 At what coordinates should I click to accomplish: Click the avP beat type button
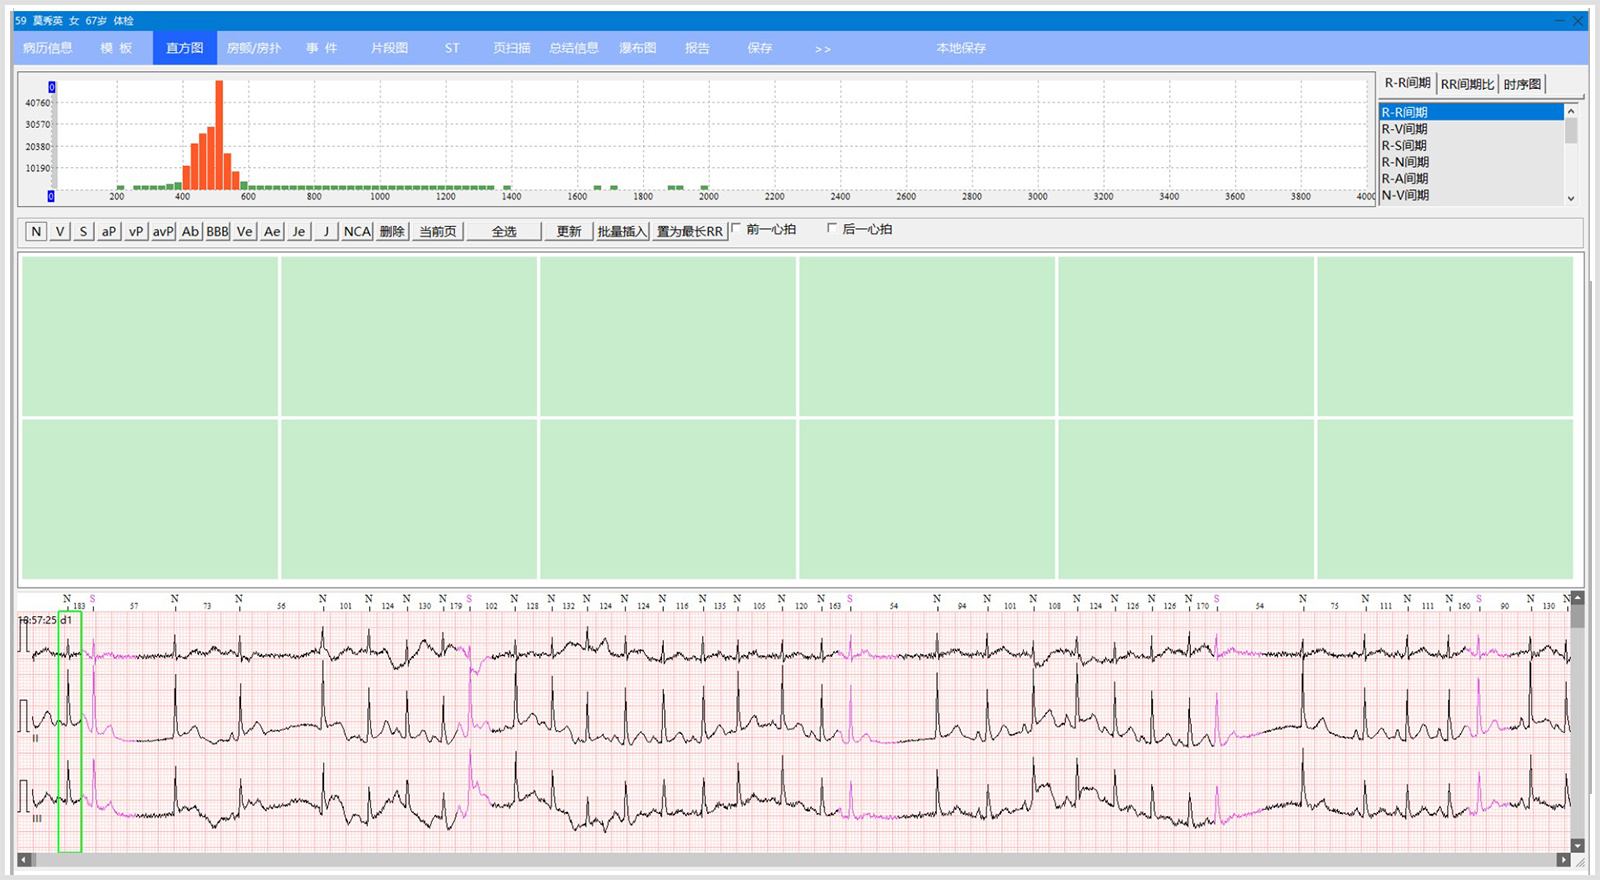pyautogui.click(x=163, y=231)
